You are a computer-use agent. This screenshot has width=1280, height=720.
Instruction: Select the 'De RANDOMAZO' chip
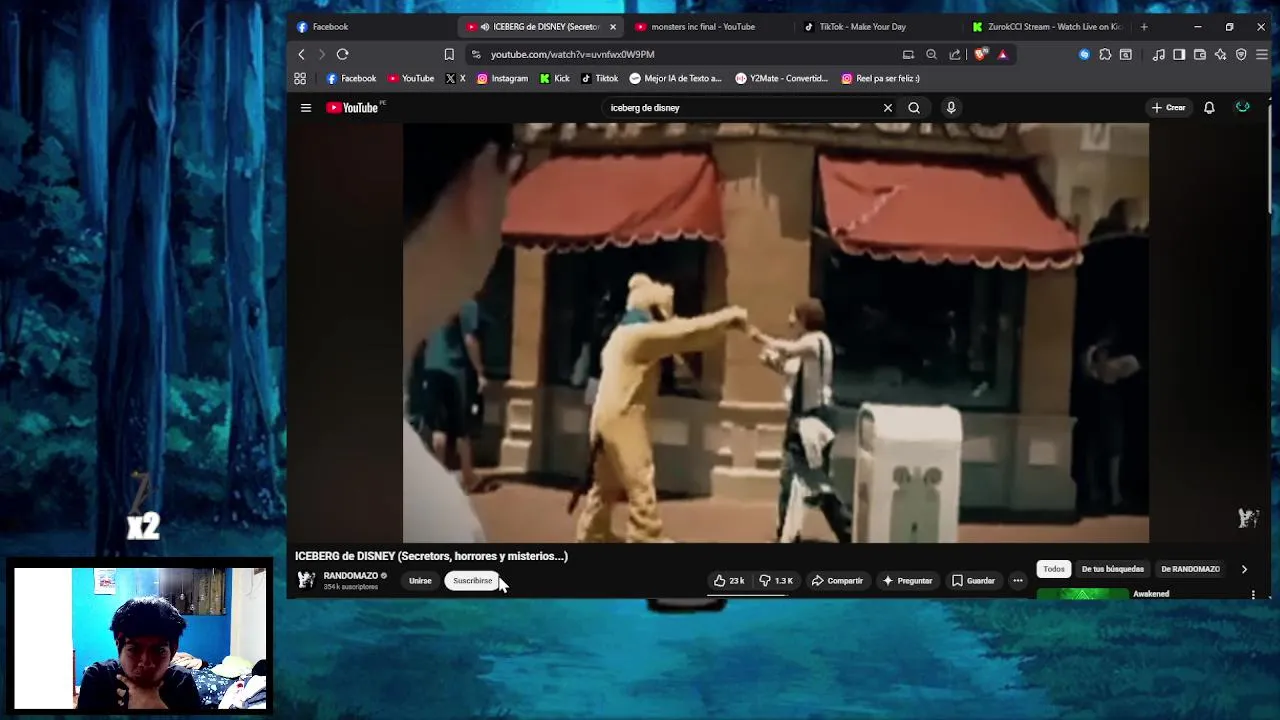point(1190,569)
